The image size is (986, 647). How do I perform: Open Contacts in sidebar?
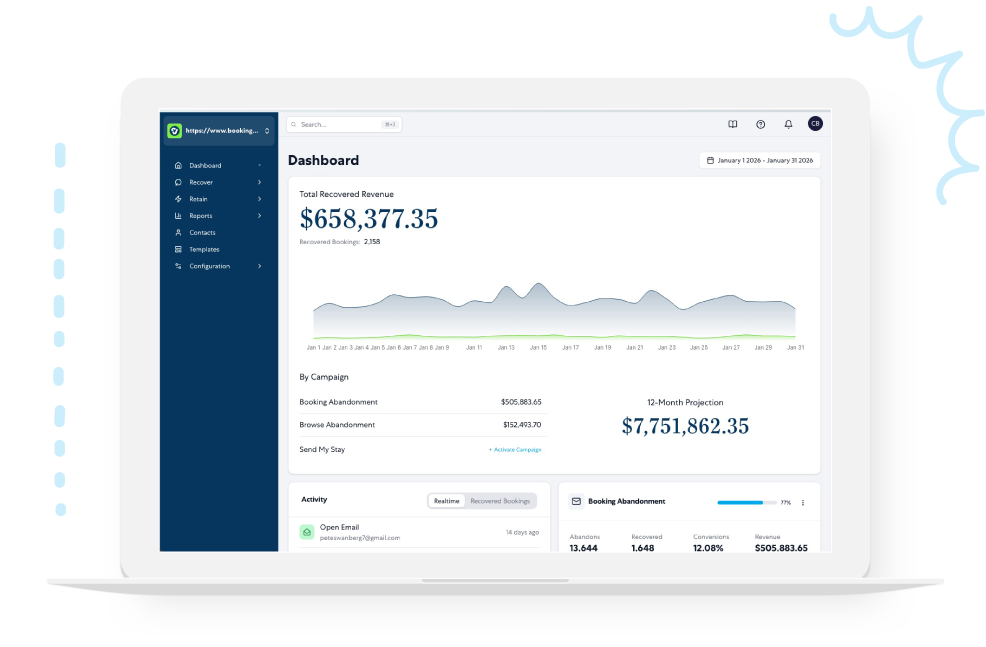point(202,233)
